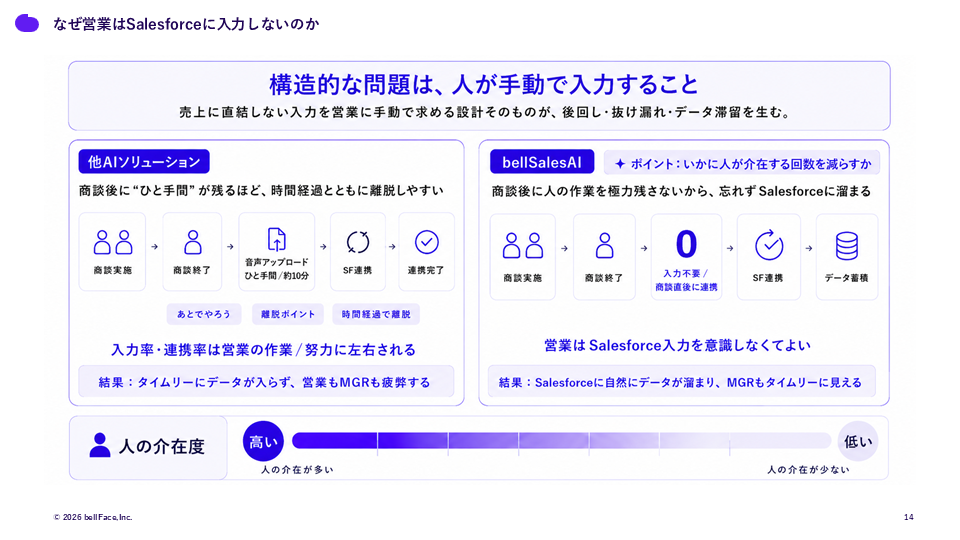This screenshot has height=540, width=960.
Task: Click the single person icon above 商談終了 in 他AIソリューション panel
Action: [193, 242]
